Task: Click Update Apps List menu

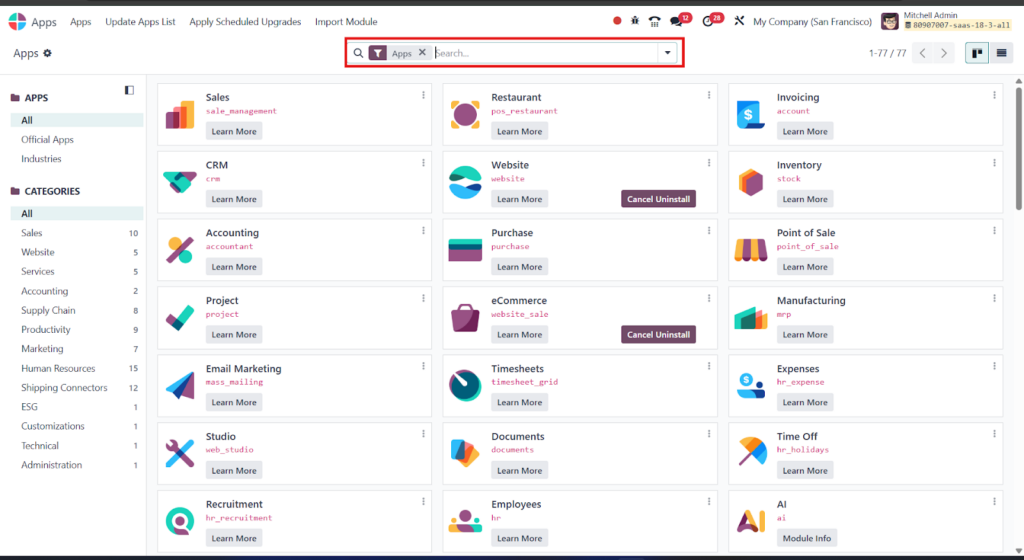Action: [140, 22]
